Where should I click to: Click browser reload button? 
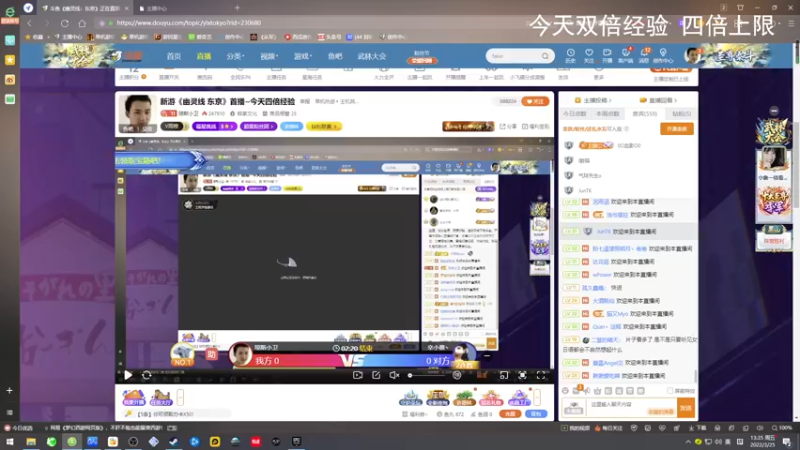point(64,23)
